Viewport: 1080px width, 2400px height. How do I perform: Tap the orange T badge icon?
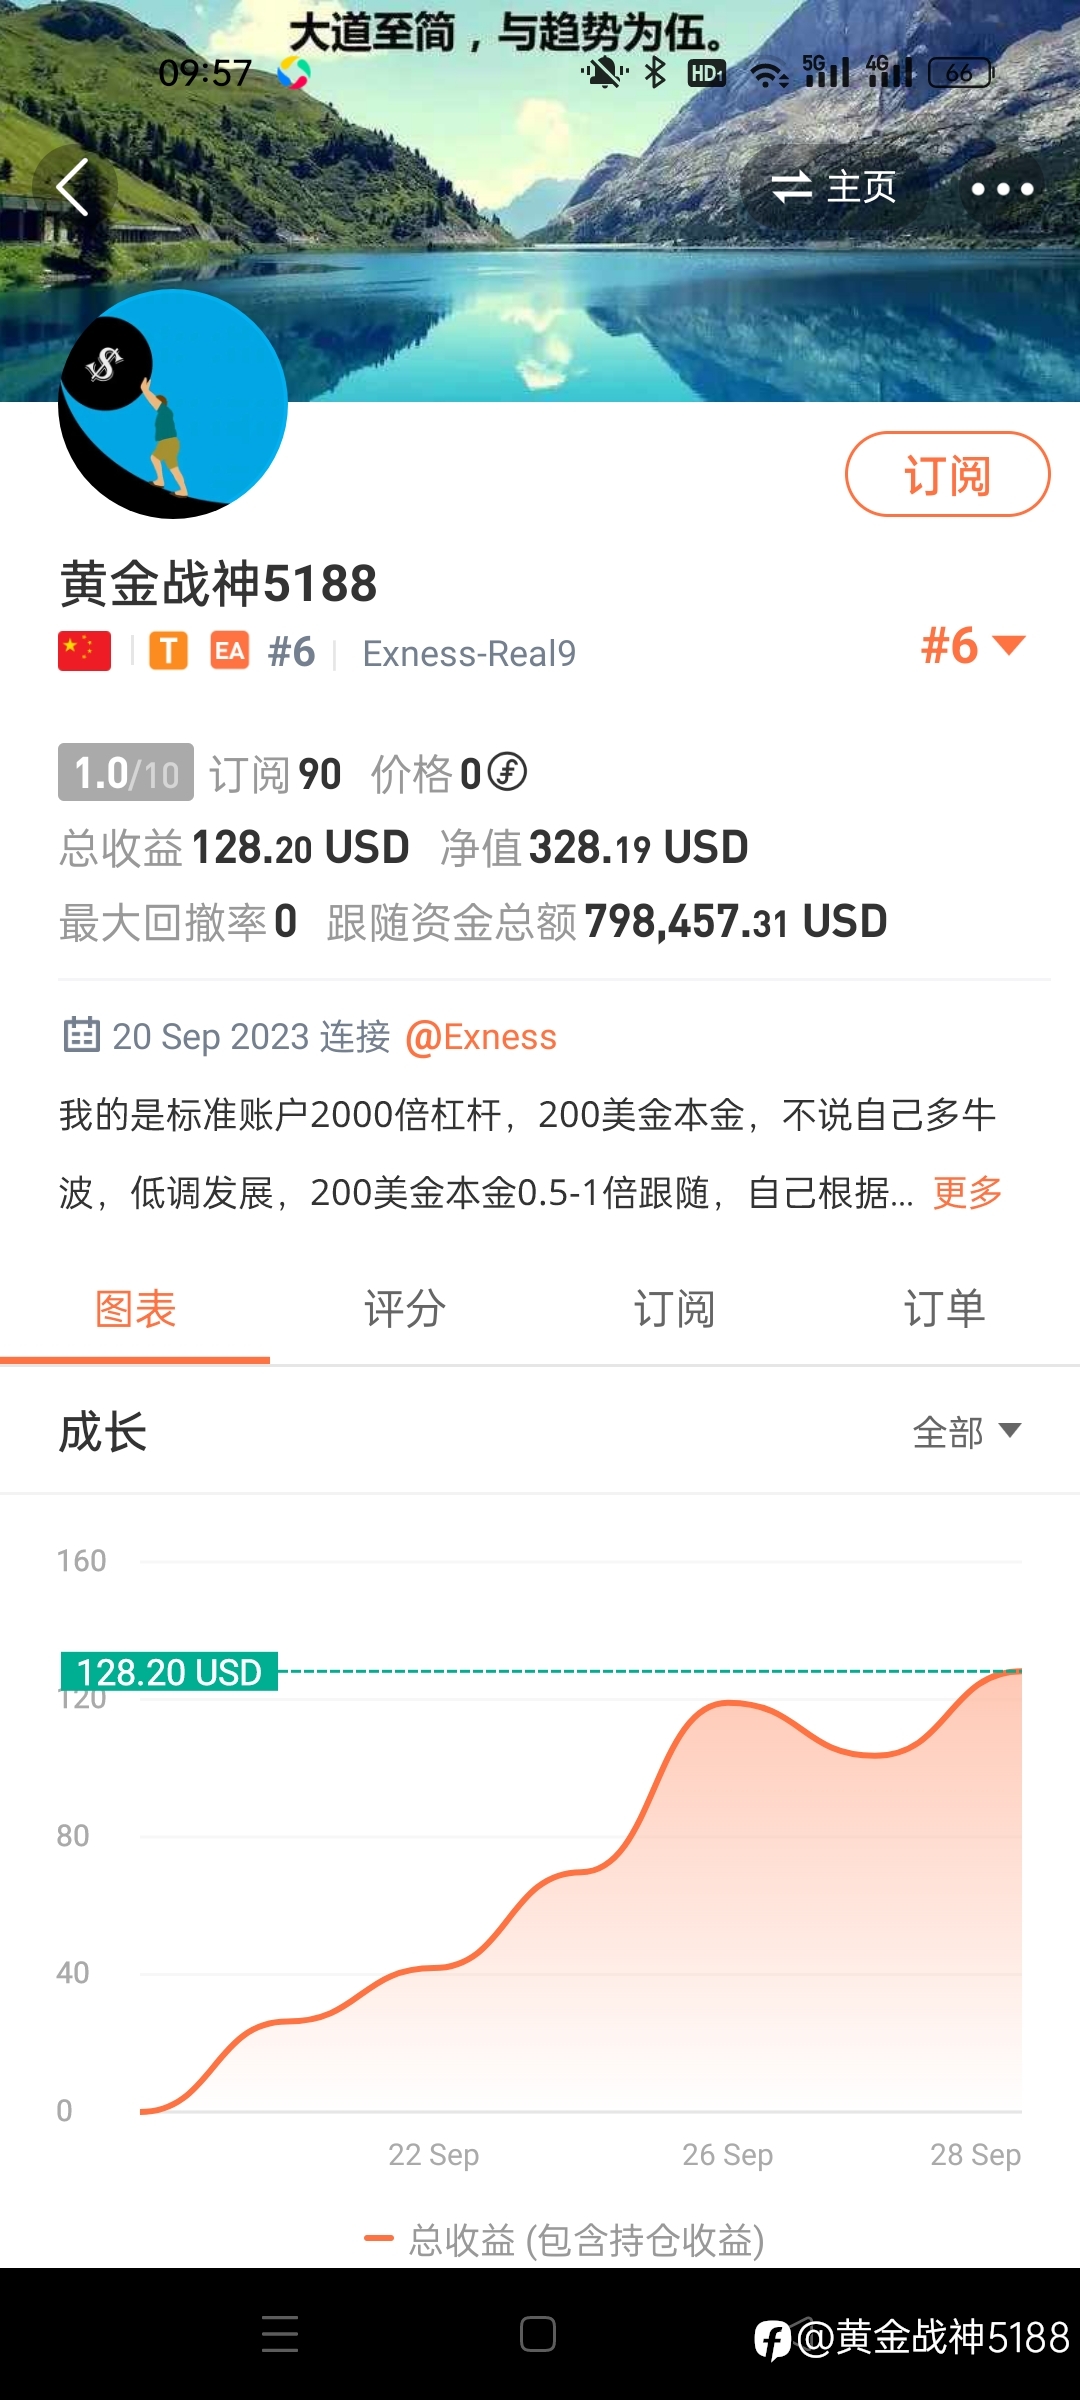(x=168, y=651)
